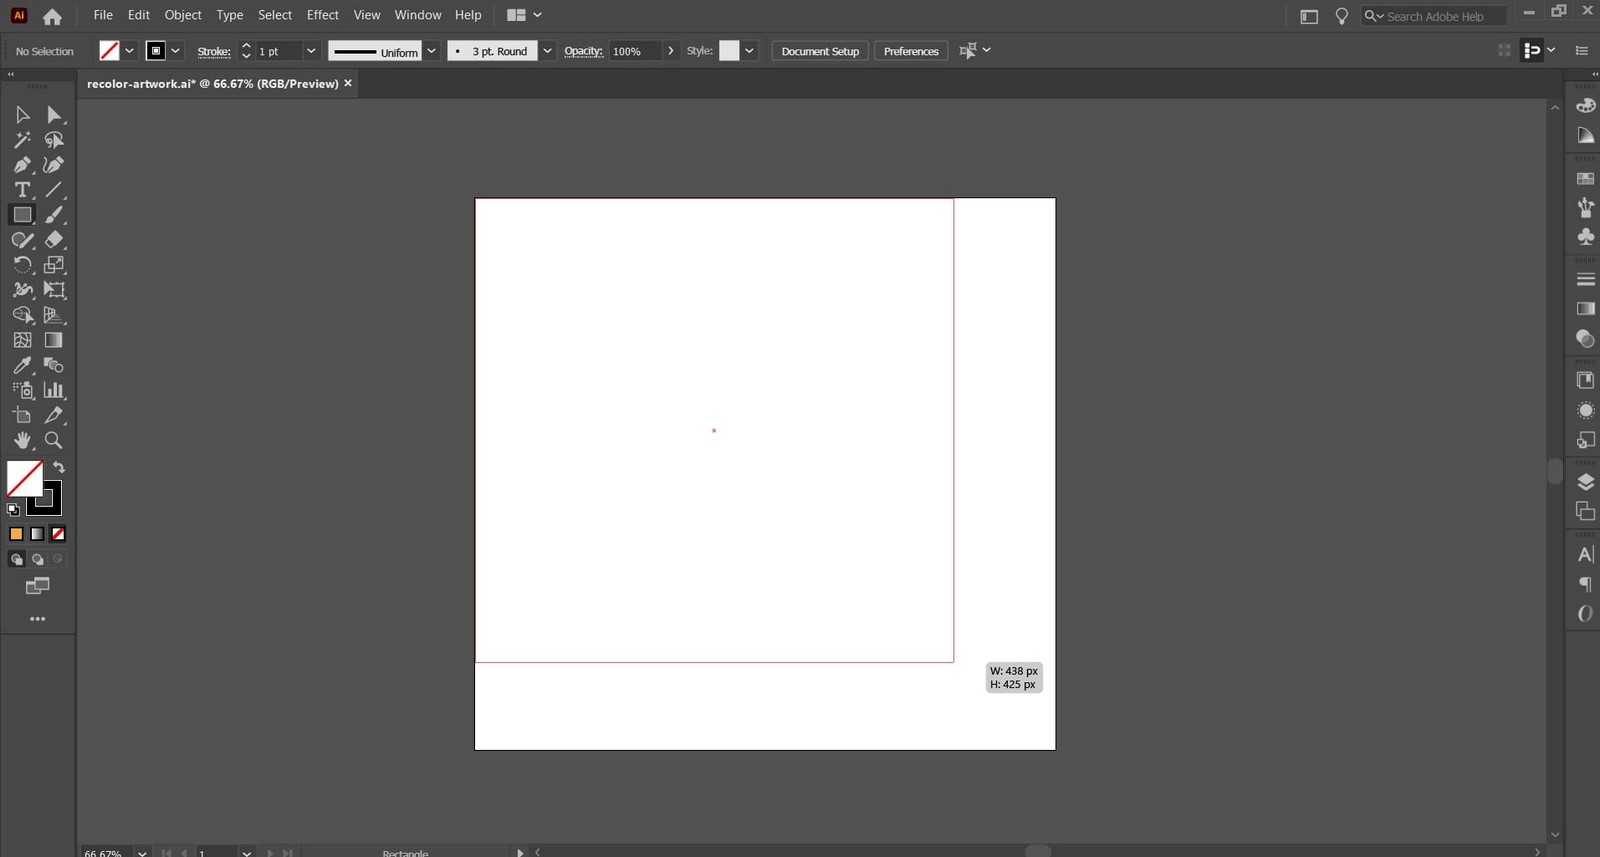Select the Paintbrush tool

tap(54, 215)
